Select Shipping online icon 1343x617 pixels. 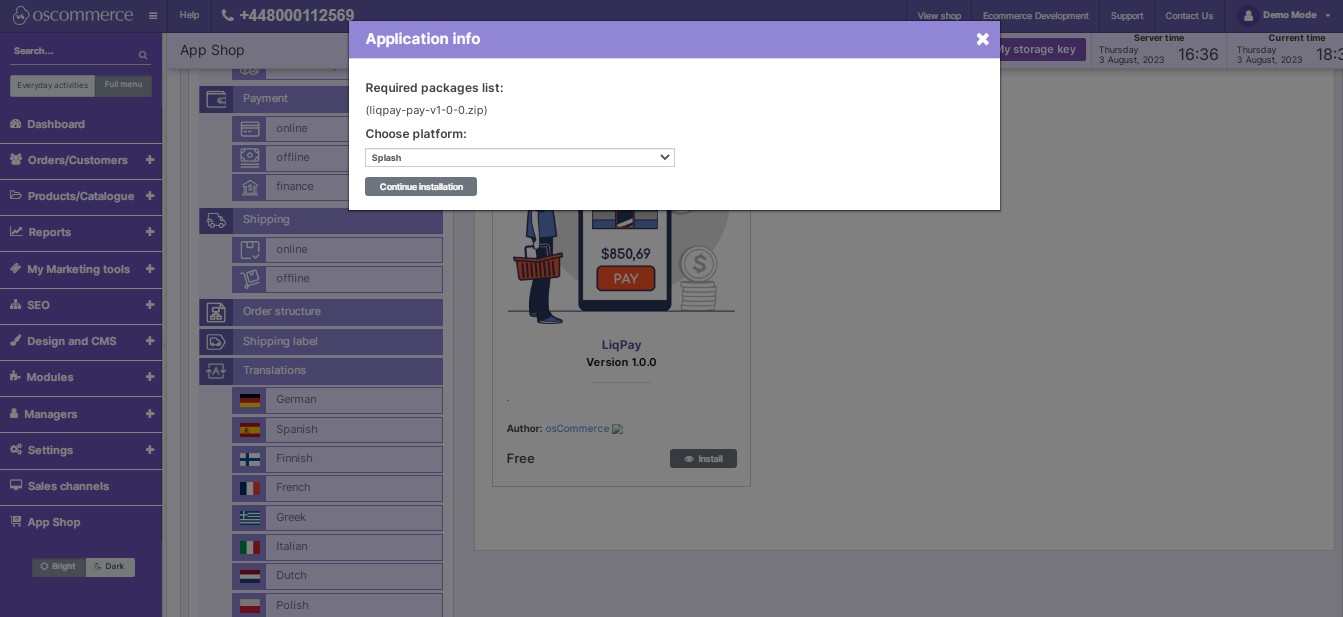pyautogui.click(x=250, y=249)
